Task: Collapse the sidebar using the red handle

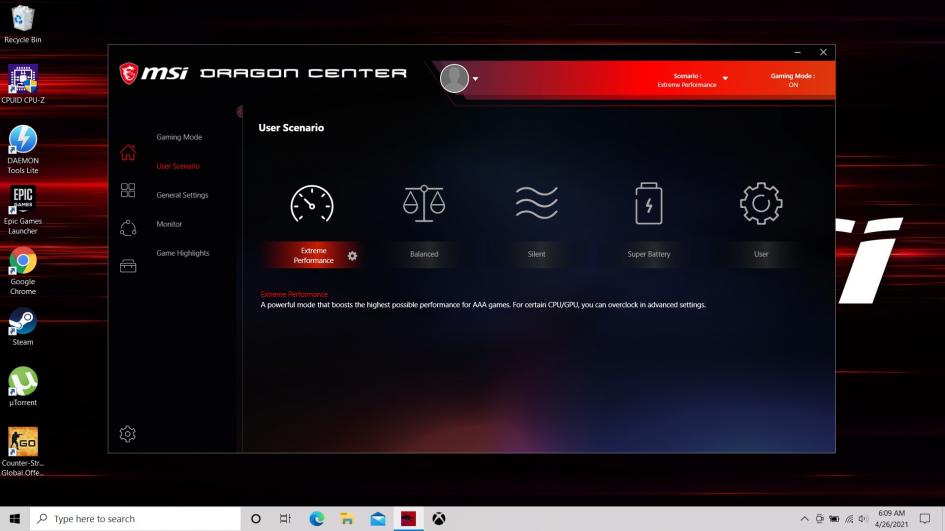Action: point(240,112)
